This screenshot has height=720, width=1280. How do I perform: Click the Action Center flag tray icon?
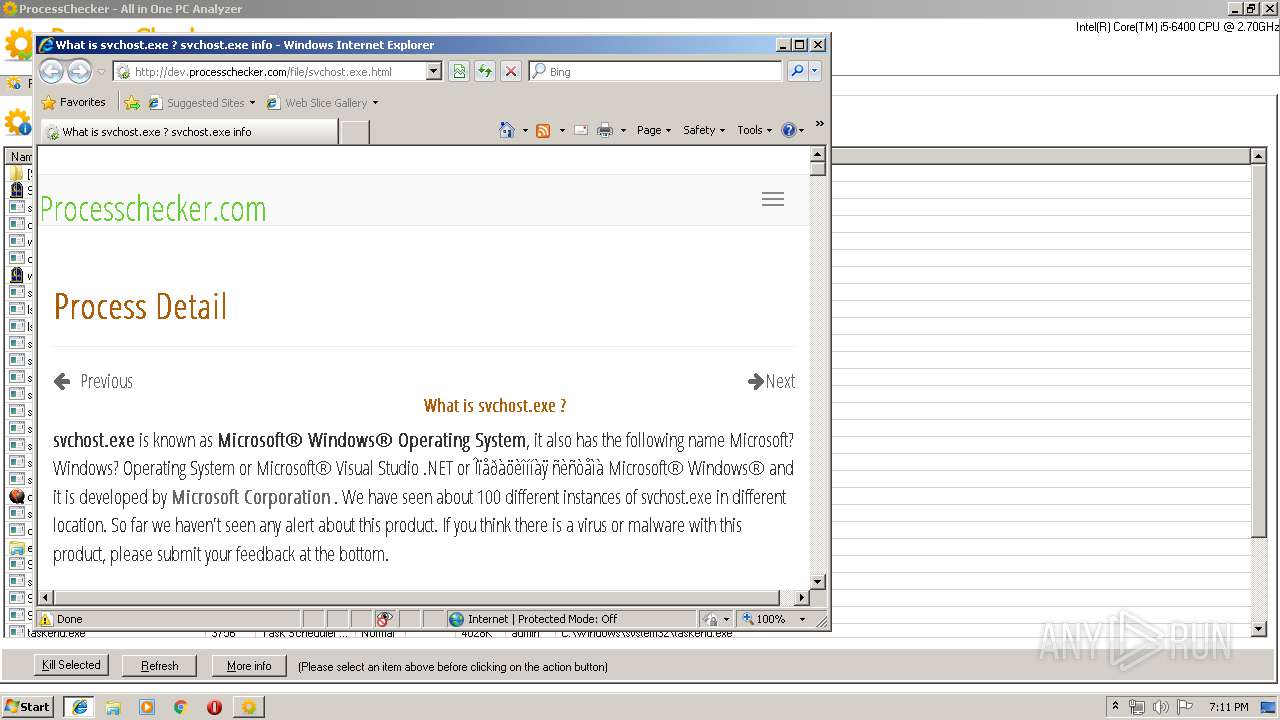point(1186,707)
